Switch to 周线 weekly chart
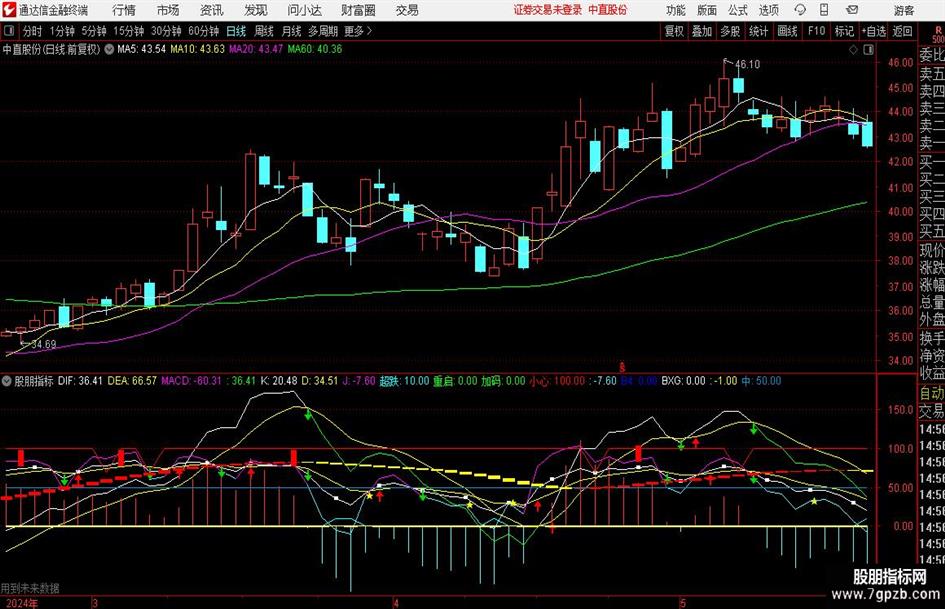 pos(264,31)
